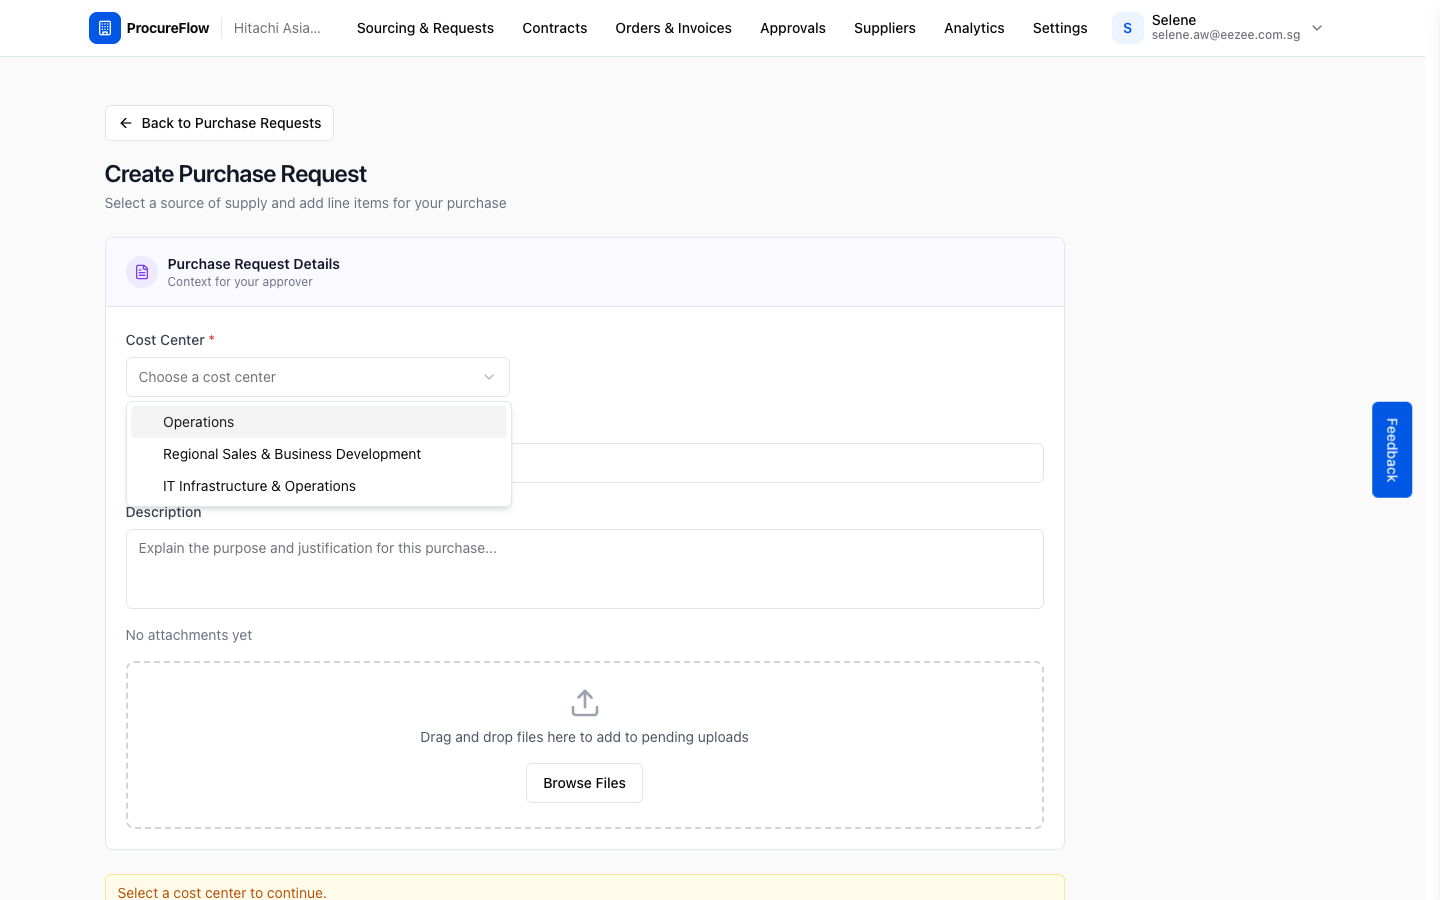Click the ProcureFlow brand name
Screen dimensions: 1440x900
pos(168,28)
